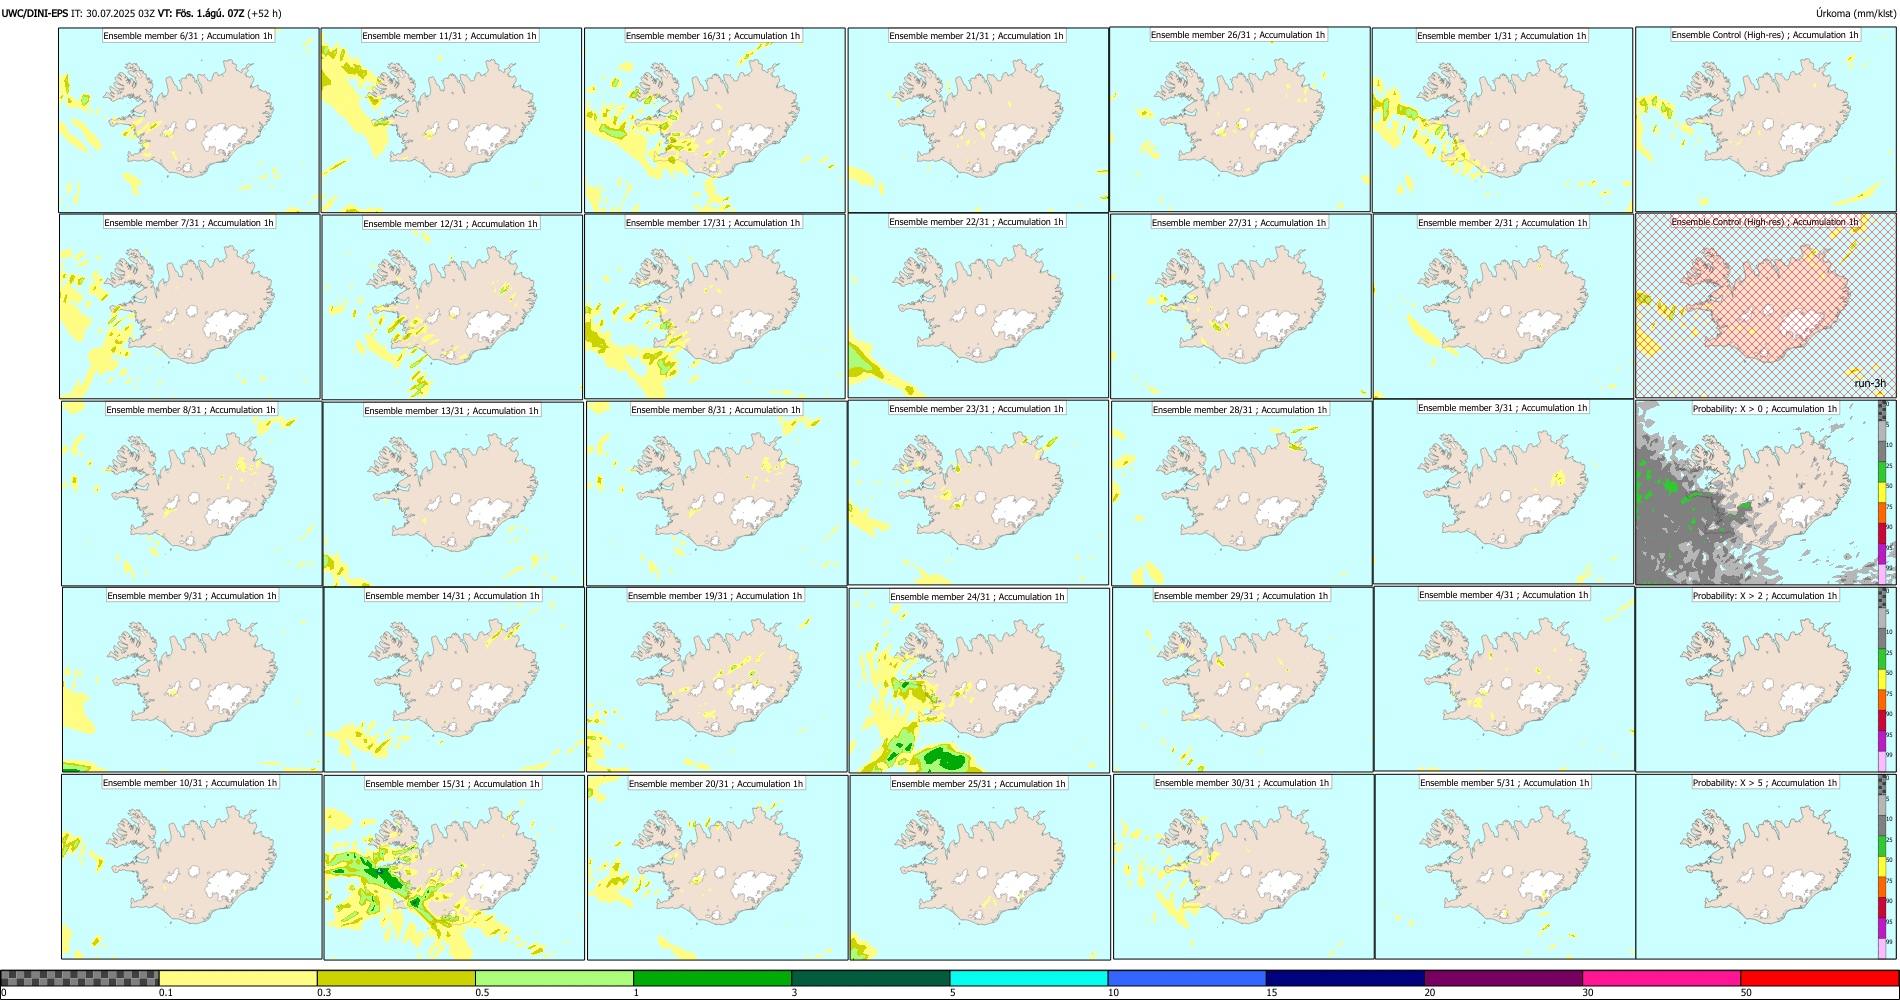Pick the light green 0.5–1 legend swatch
Screen dimensions: 1900x1000
[x=554, y=978]
